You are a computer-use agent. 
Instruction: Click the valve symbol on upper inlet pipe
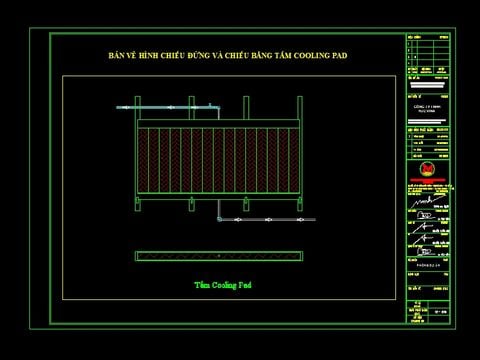(210, 106)
